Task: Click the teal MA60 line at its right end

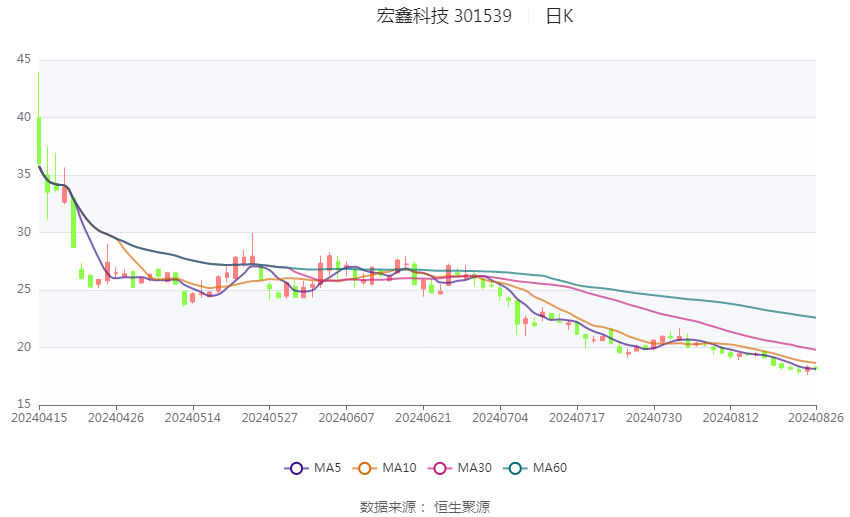Action: point(813,317)
